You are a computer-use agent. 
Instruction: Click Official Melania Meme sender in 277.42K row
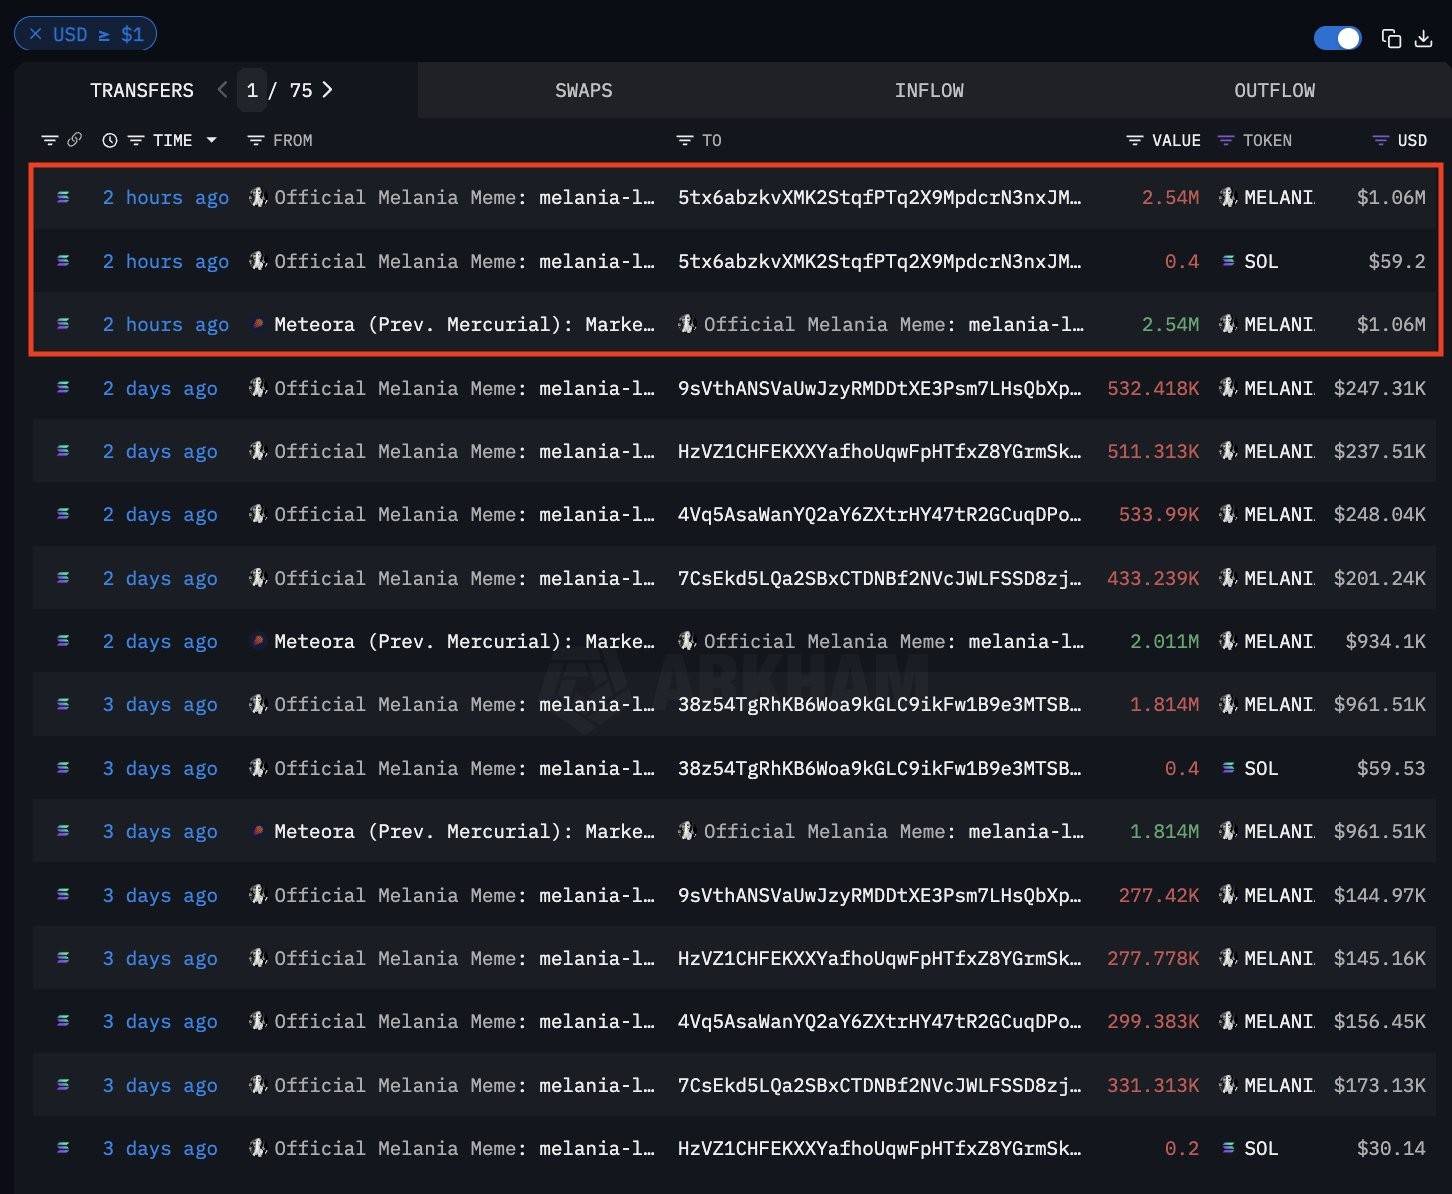tap(464, 895)
